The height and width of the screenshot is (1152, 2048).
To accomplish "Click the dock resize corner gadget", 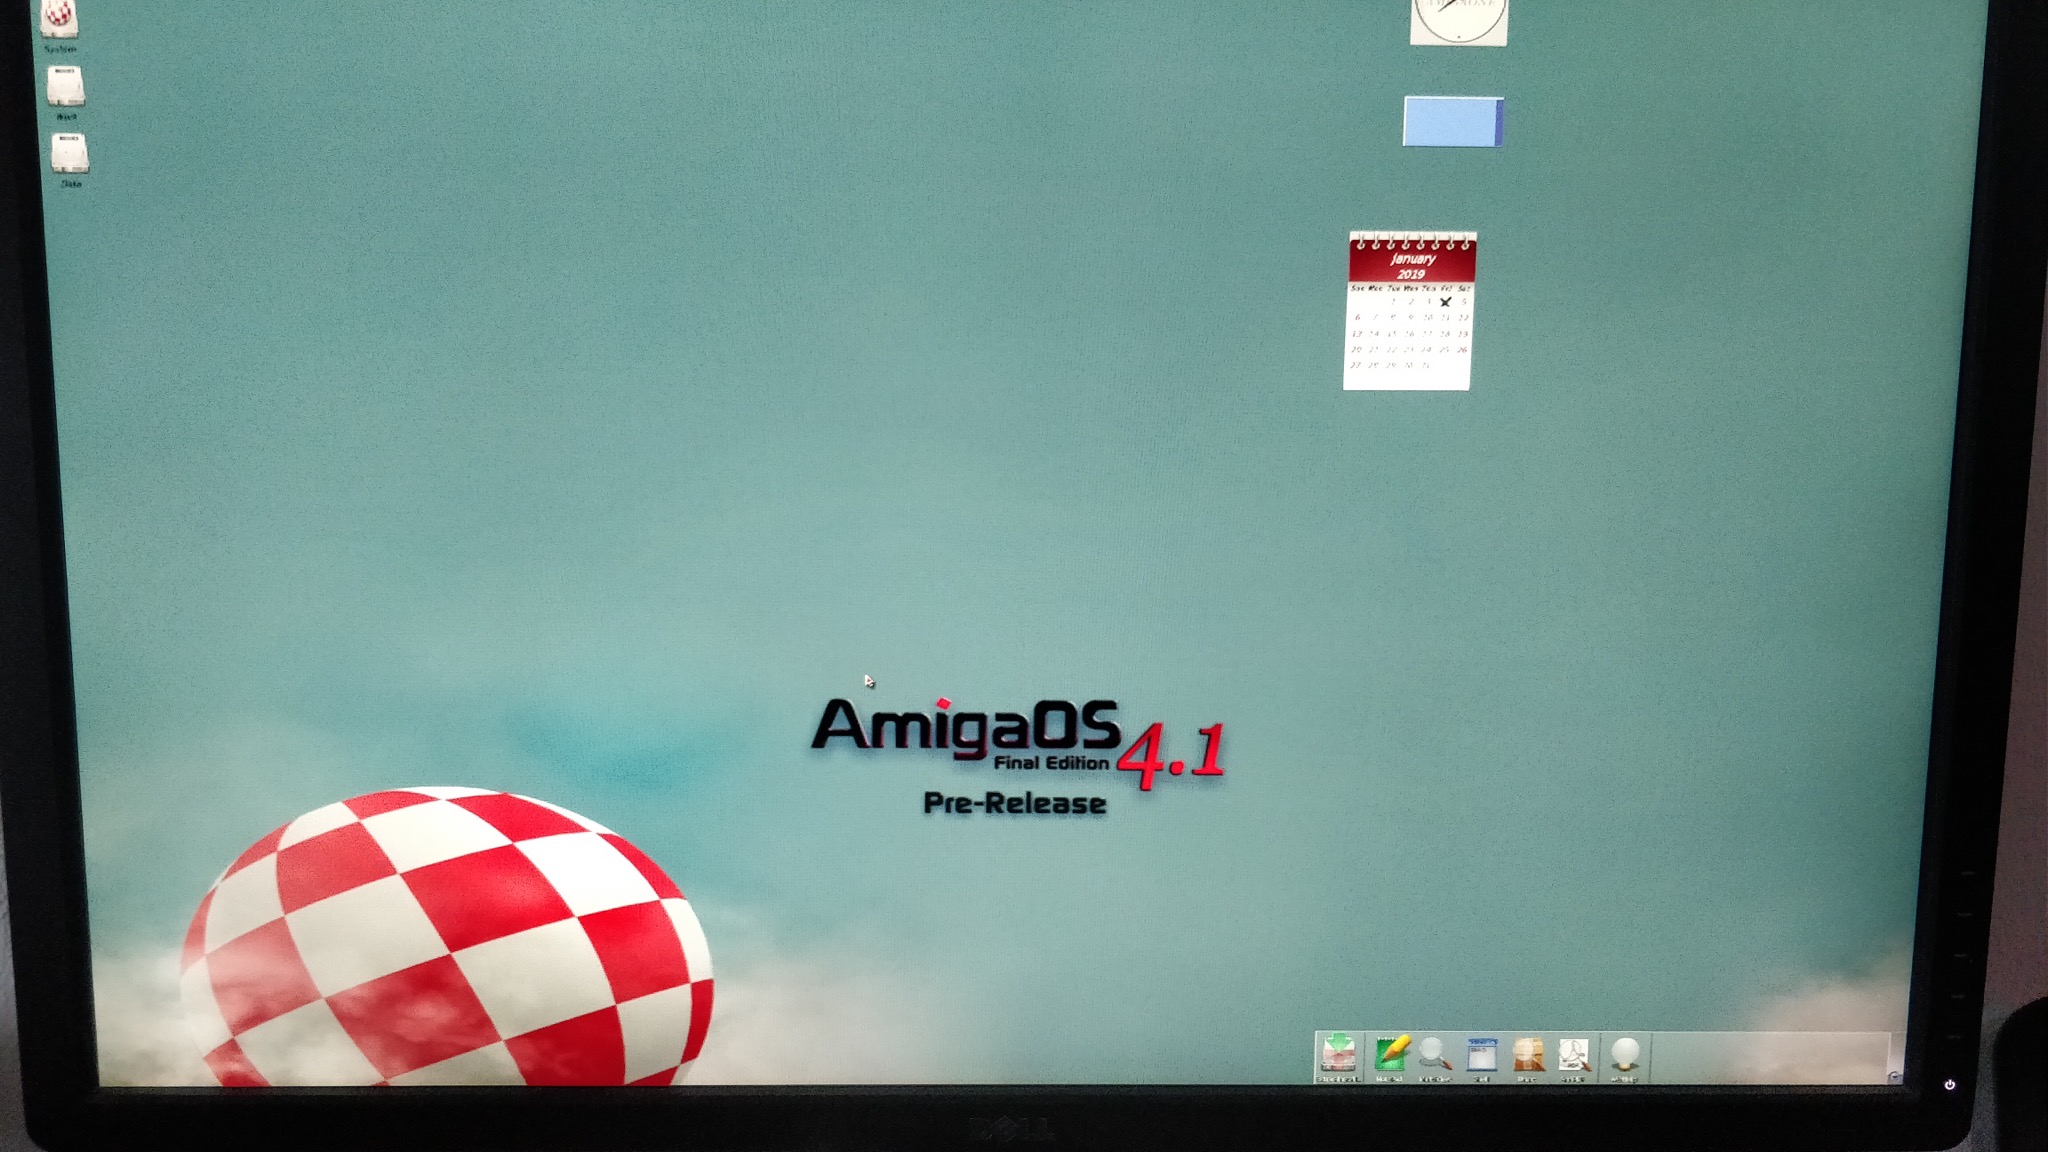I will tap(1894, 1076).
